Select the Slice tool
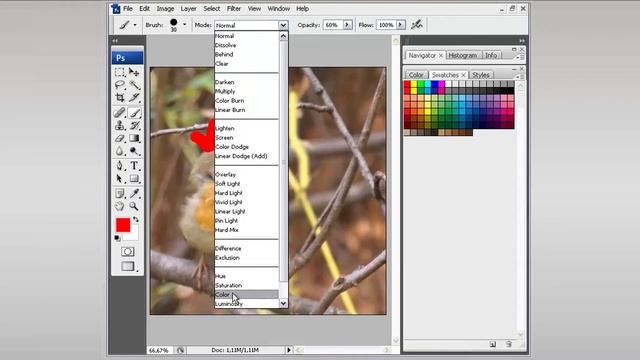 tap(134, 98)
